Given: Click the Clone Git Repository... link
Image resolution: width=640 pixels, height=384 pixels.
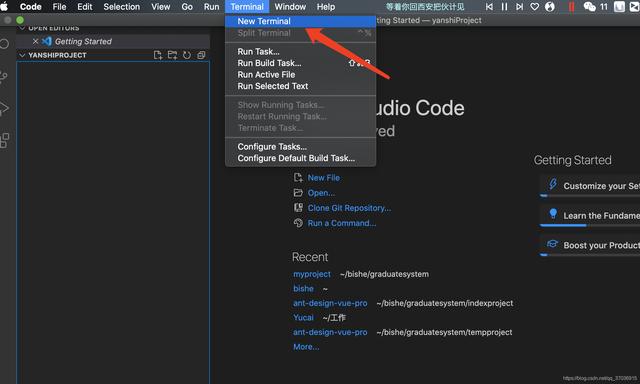Looking at the screenshot, I should tap(349, 208).
